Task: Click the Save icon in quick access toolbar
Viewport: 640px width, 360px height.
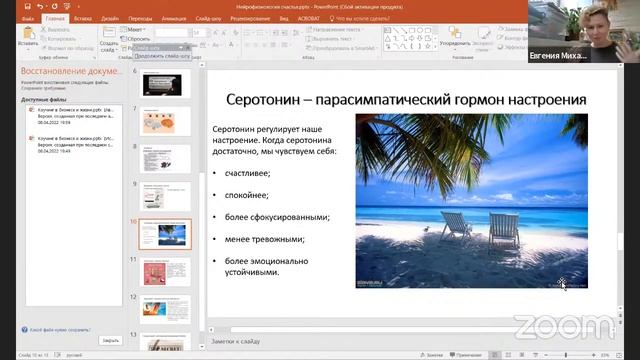Action: pyautogui.click(x=27, y=7)
